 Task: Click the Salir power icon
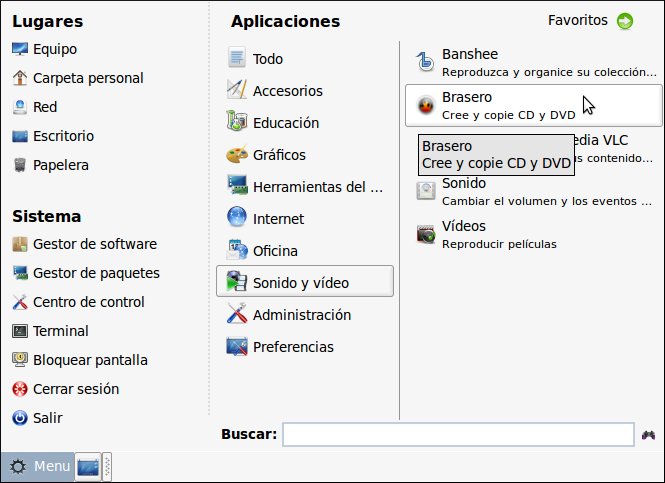pyautogui.click(x=20, y=418)
